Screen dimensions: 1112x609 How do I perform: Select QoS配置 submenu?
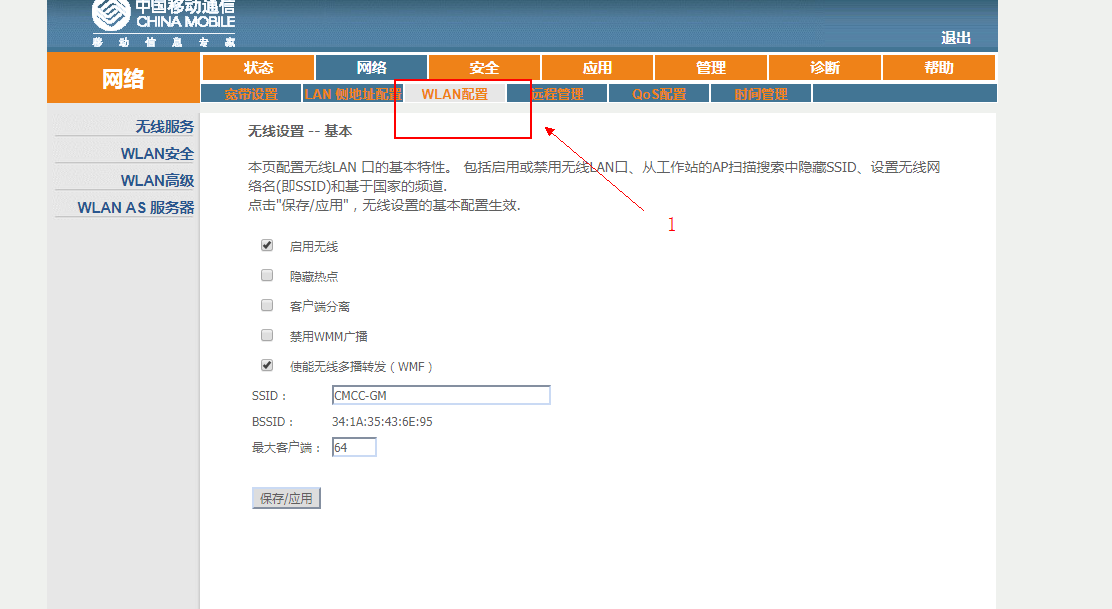coord(659,94)
